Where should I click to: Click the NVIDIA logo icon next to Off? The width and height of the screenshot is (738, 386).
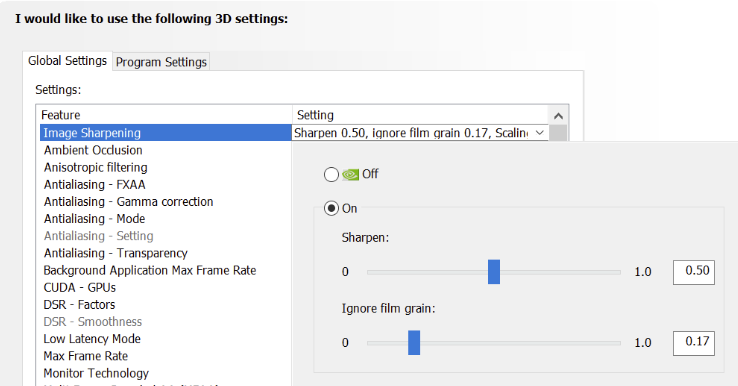tap(350, 175)
